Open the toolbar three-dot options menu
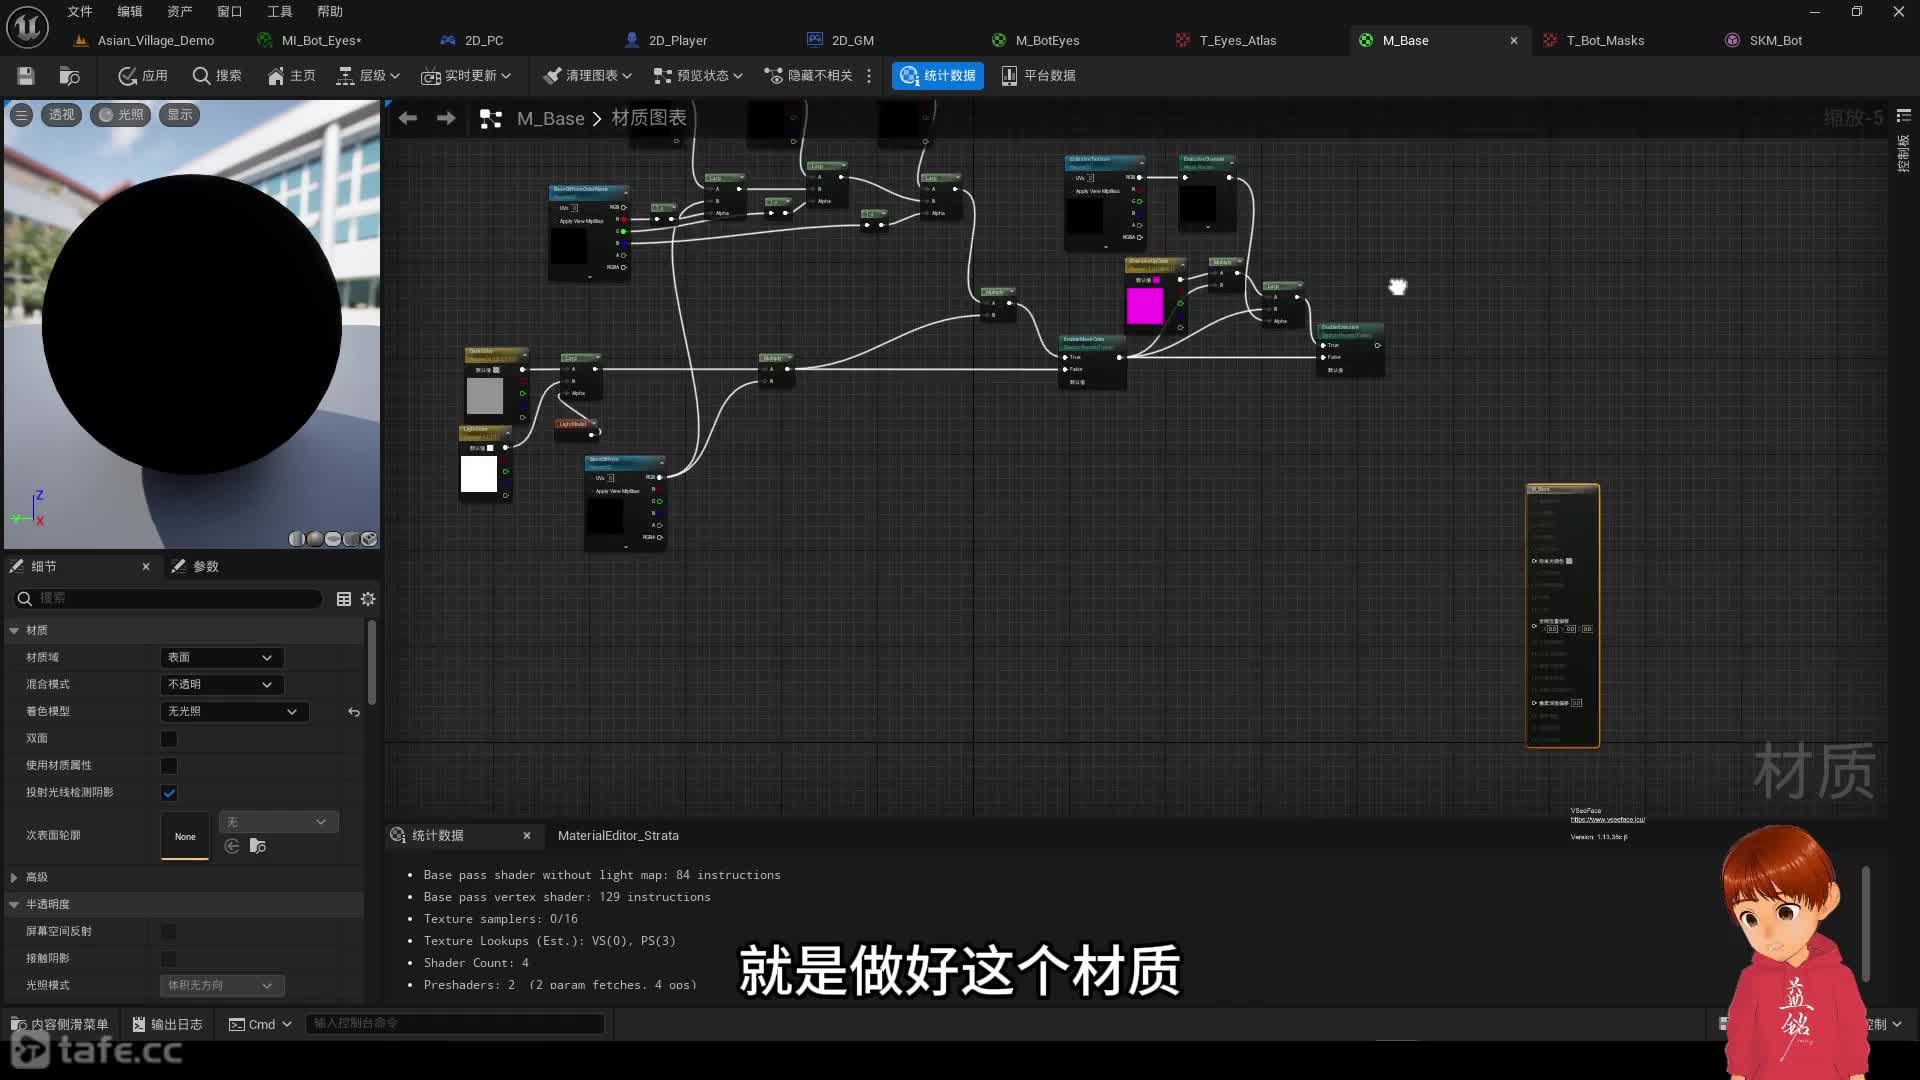This screenshot has height=1080, width=1920. 869,76
